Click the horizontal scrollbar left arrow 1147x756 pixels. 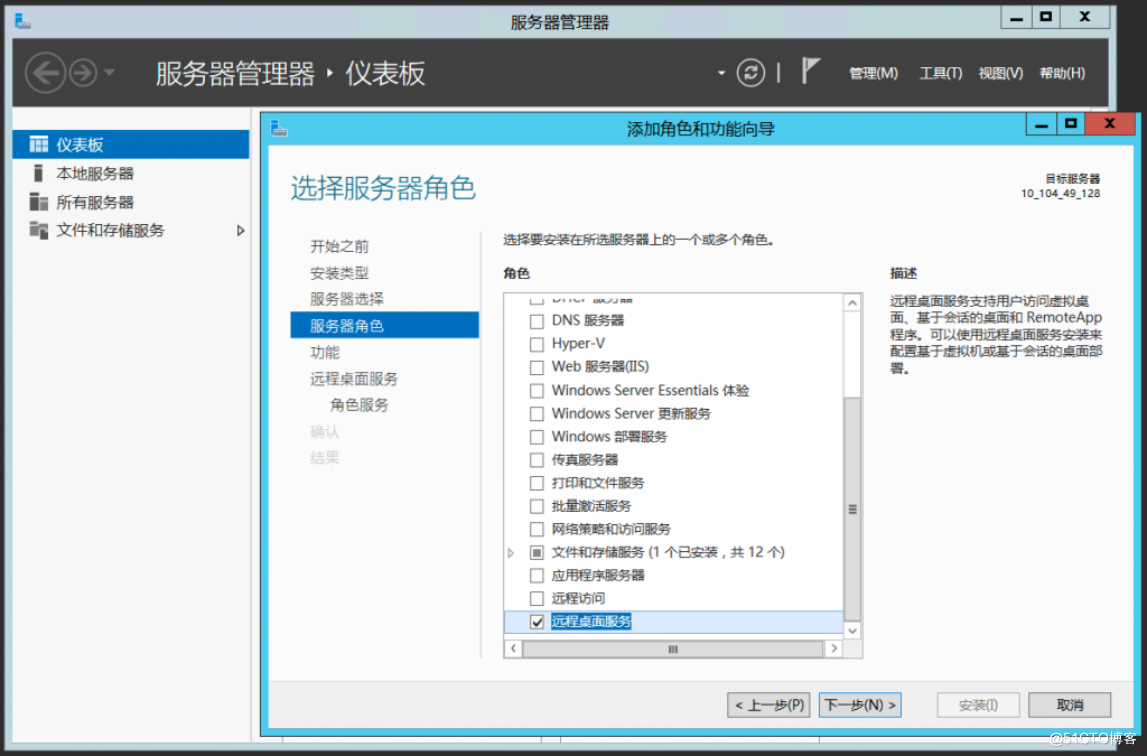[514, 648]
